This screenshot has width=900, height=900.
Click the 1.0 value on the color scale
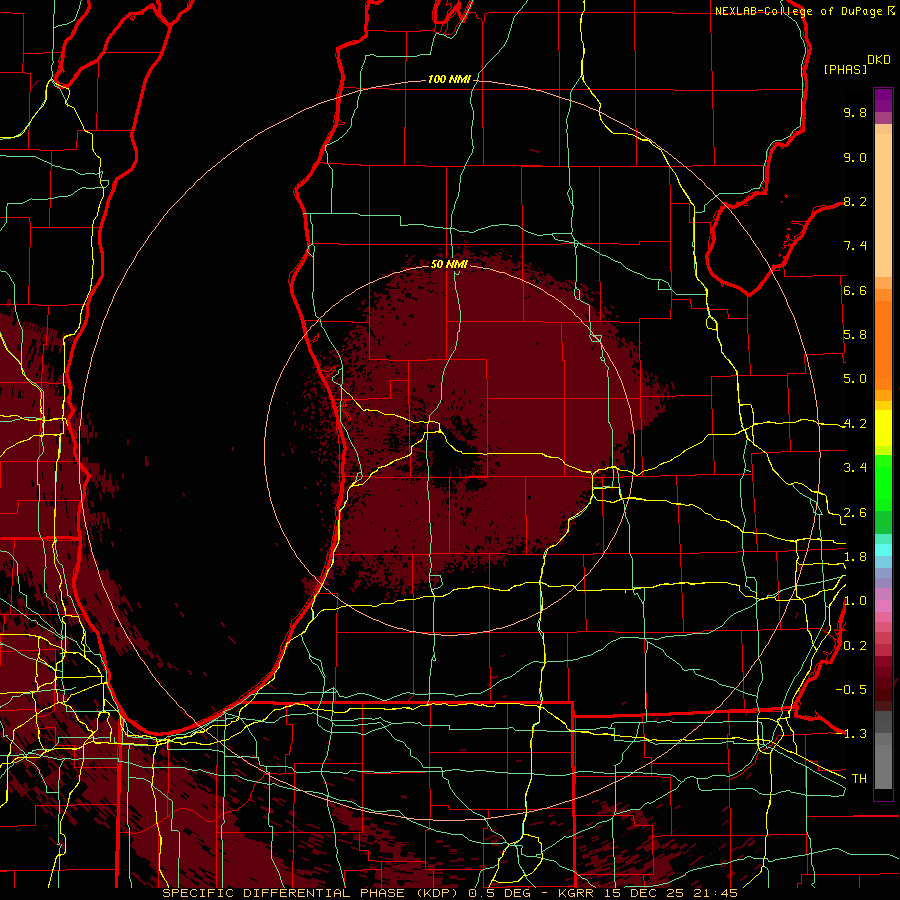point(855,601)
